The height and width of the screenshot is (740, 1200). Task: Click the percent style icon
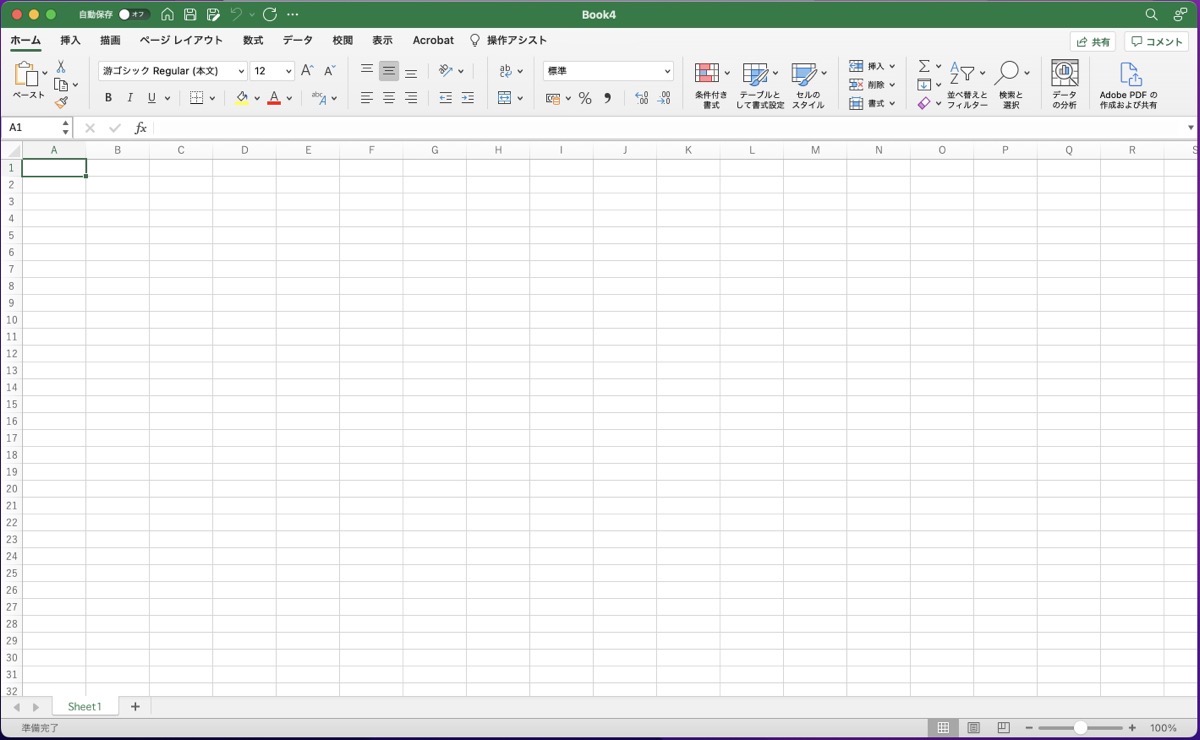tap(585, 98)
